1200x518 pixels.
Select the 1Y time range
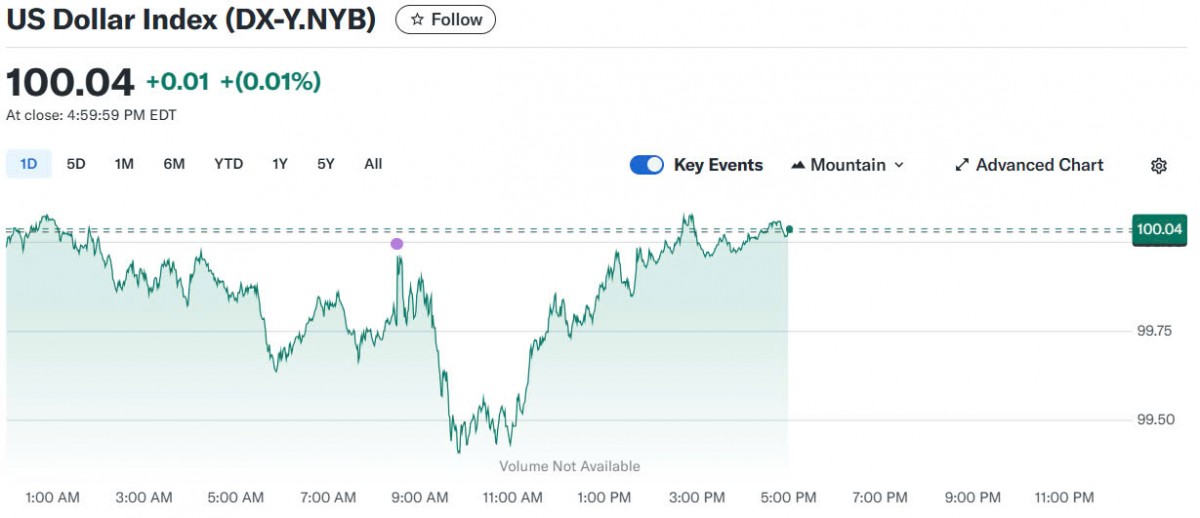click(x=280, y=164)
